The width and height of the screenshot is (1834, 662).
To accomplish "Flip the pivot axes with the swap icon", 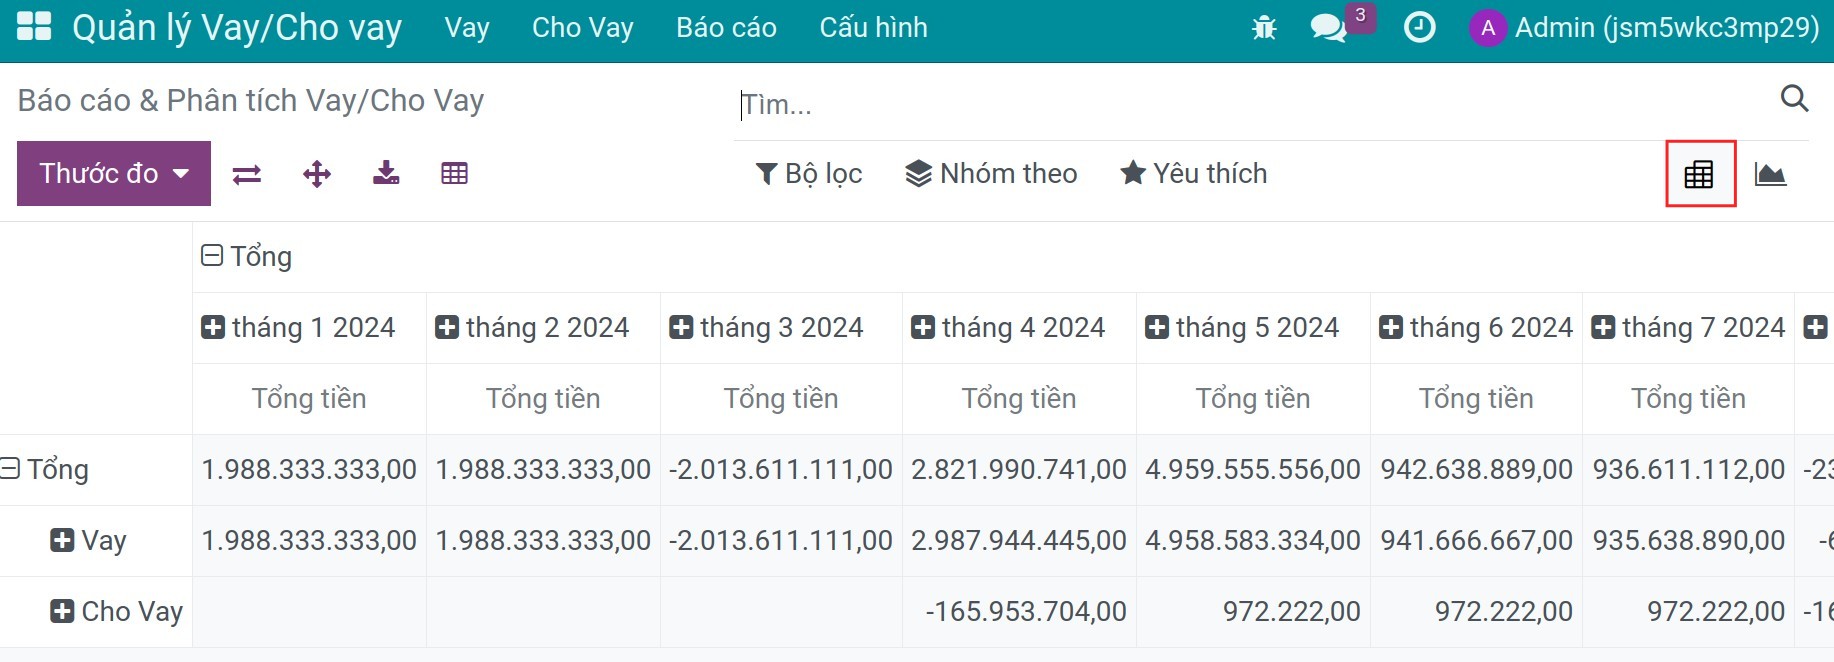I will (x=247, y=174).
